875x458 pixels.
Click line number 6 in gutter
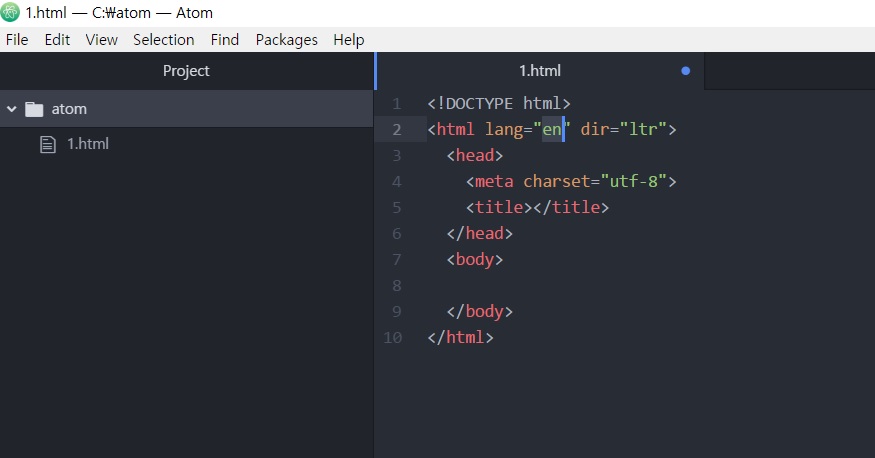pos(396,234)
